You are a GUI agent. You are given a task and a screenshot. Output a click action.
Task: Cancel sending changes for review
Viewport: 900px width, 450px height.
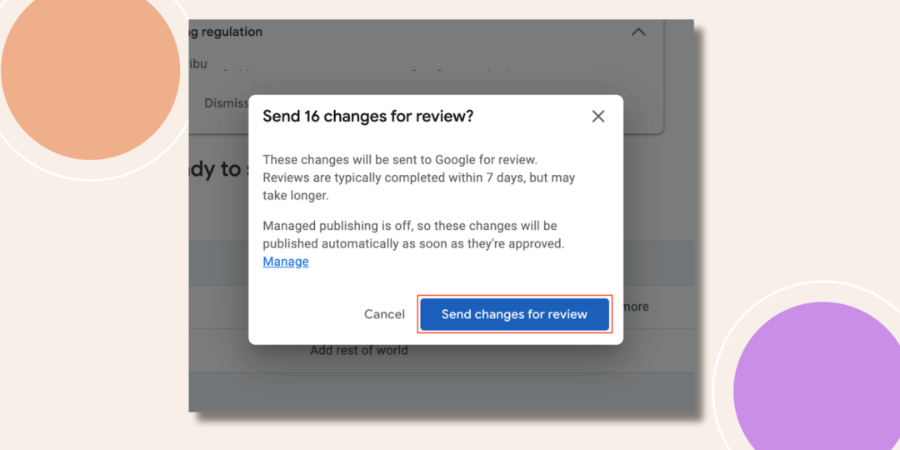pos(384,314)
